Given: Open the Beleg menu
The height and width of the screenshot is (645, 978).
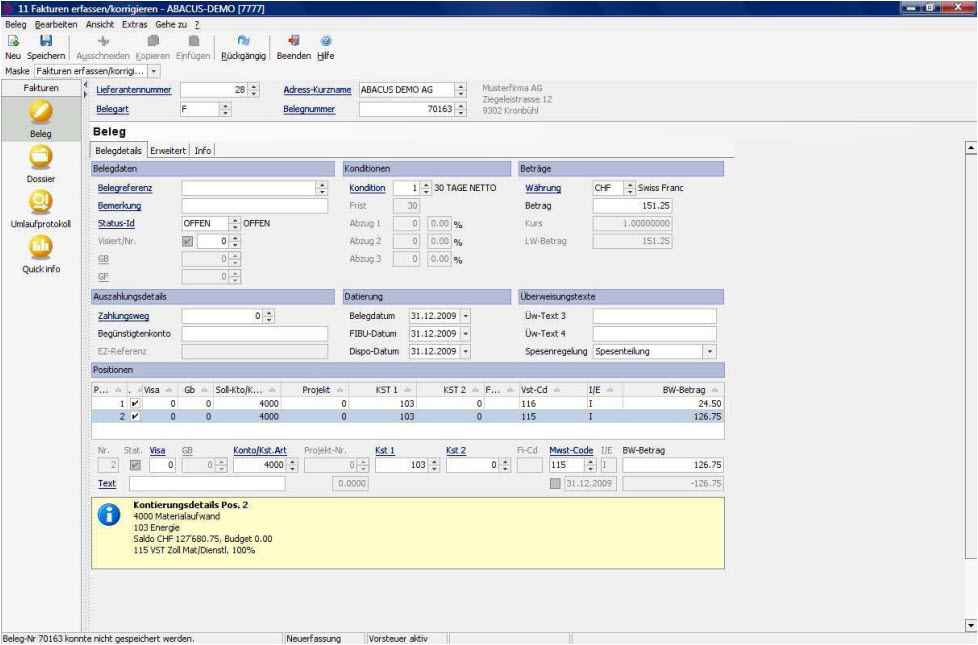Looking at the screenshot, I should [16, 24].
